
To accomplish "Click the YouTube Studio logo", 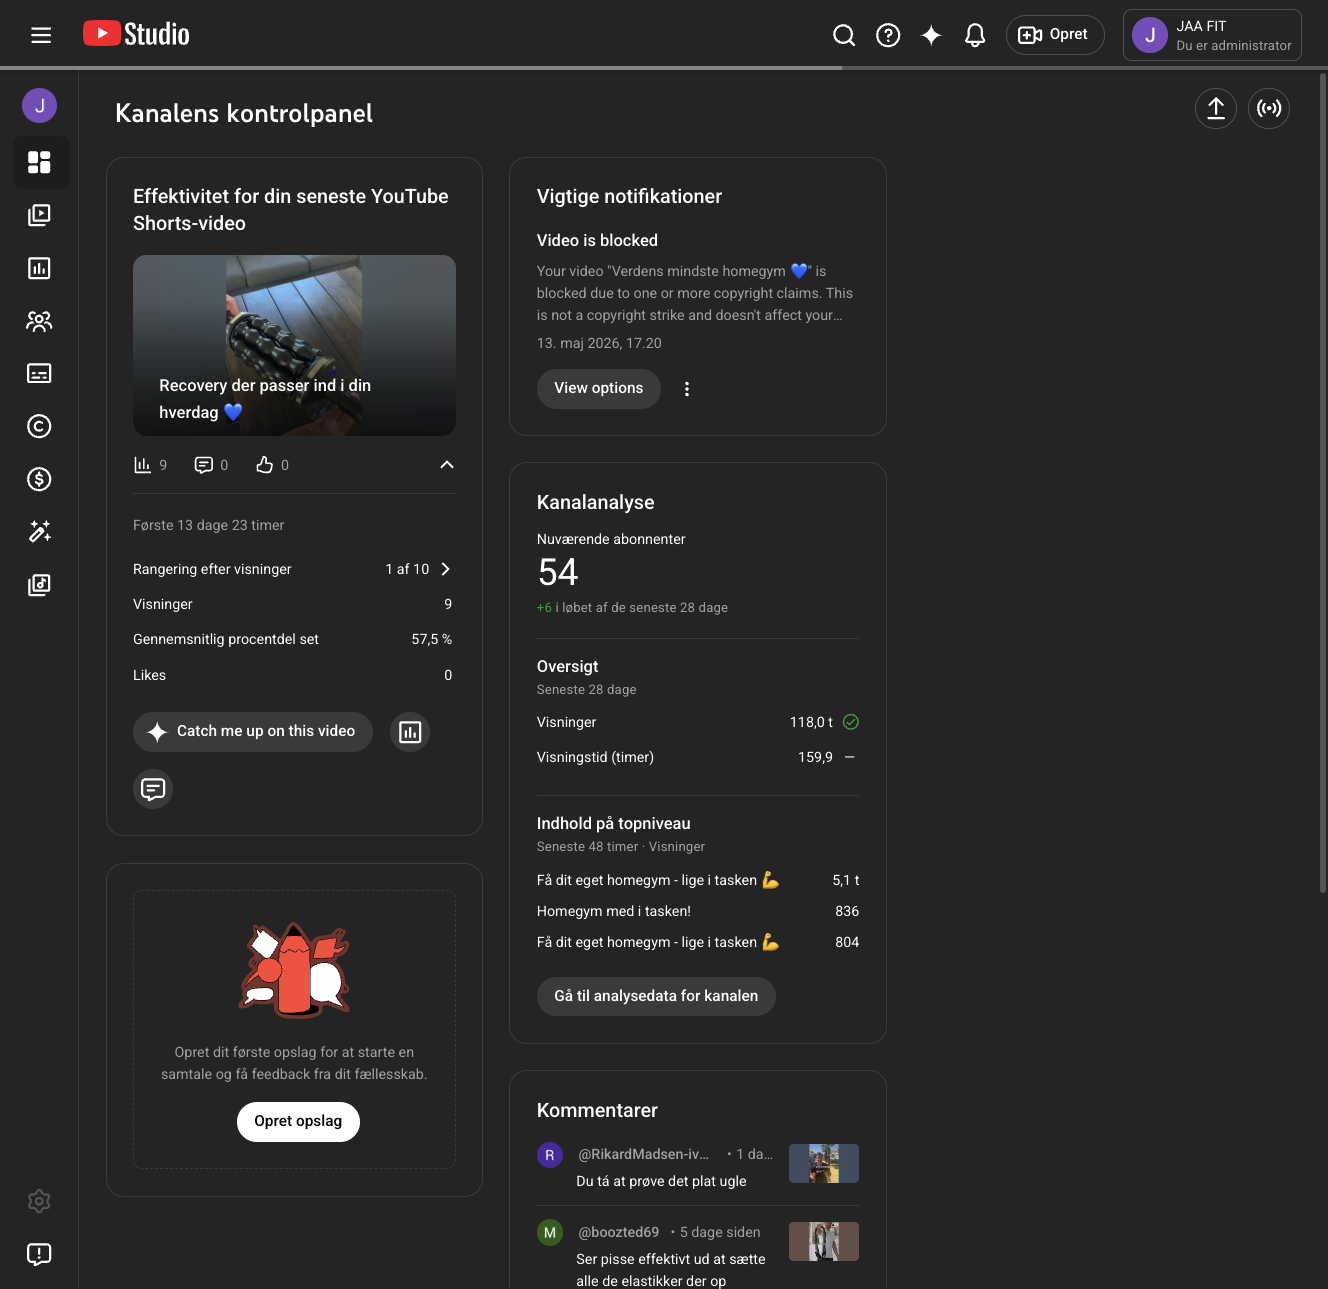I will pos(136,34).
